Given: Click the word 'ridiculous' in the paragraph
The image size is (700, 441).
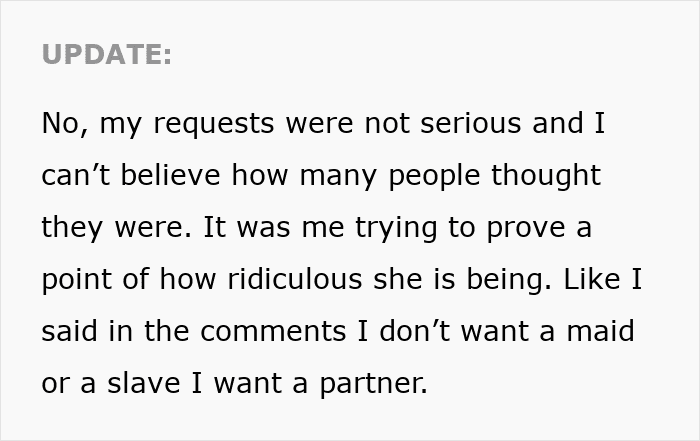Looking at the screenshot, I should click(x=295, y=279).
